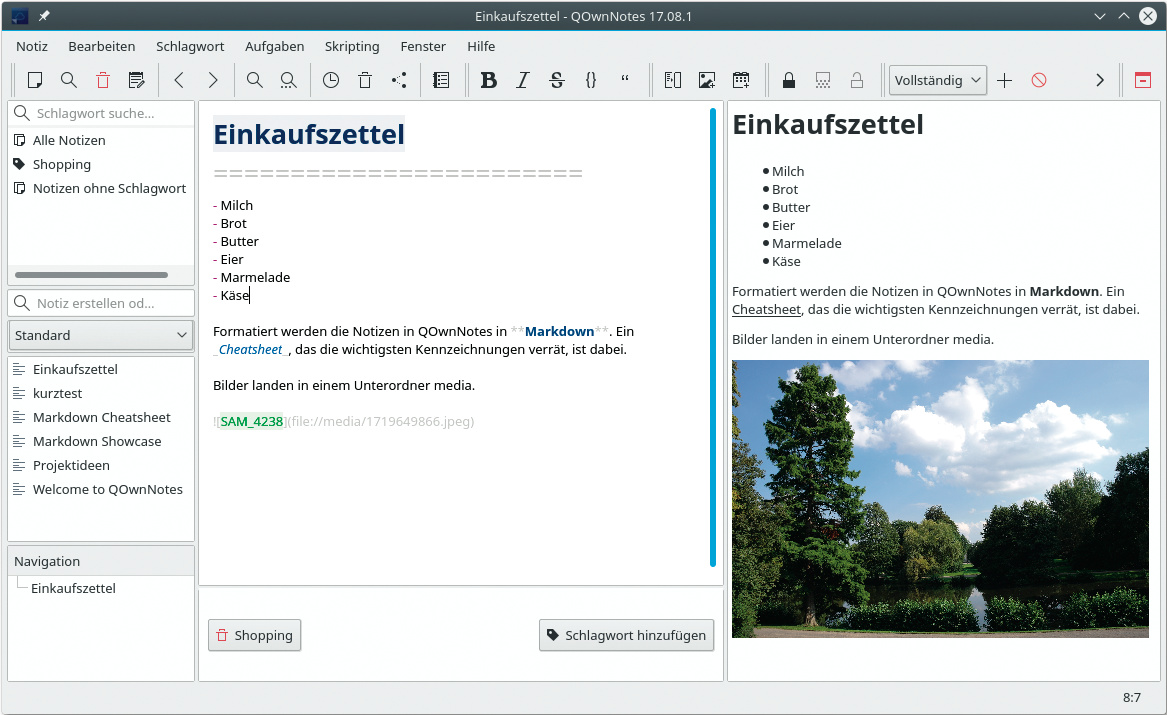Apply italic formatting
Viewport: 1167px width, 715px height.
tap(522, 80)
